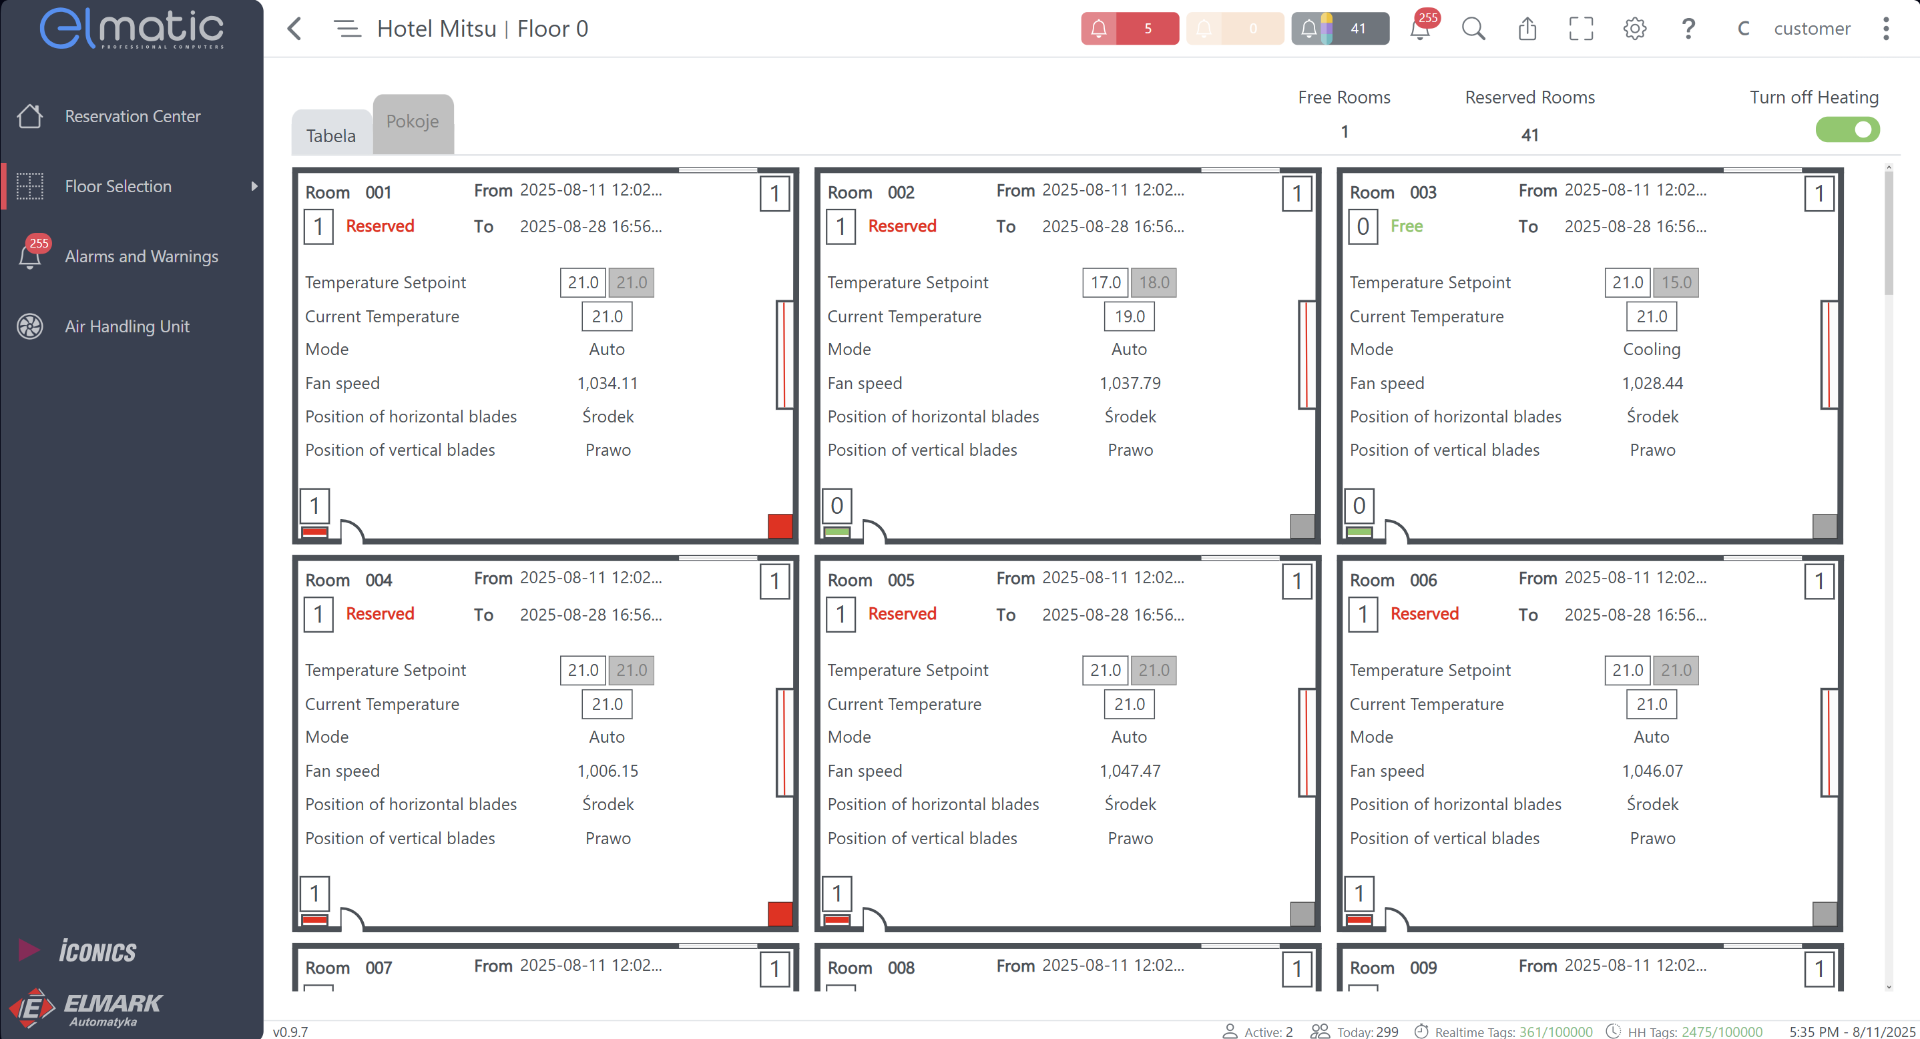Click Reserved Rooms count 41
Screen dimensions: 1920x1039
point(1530,135)
